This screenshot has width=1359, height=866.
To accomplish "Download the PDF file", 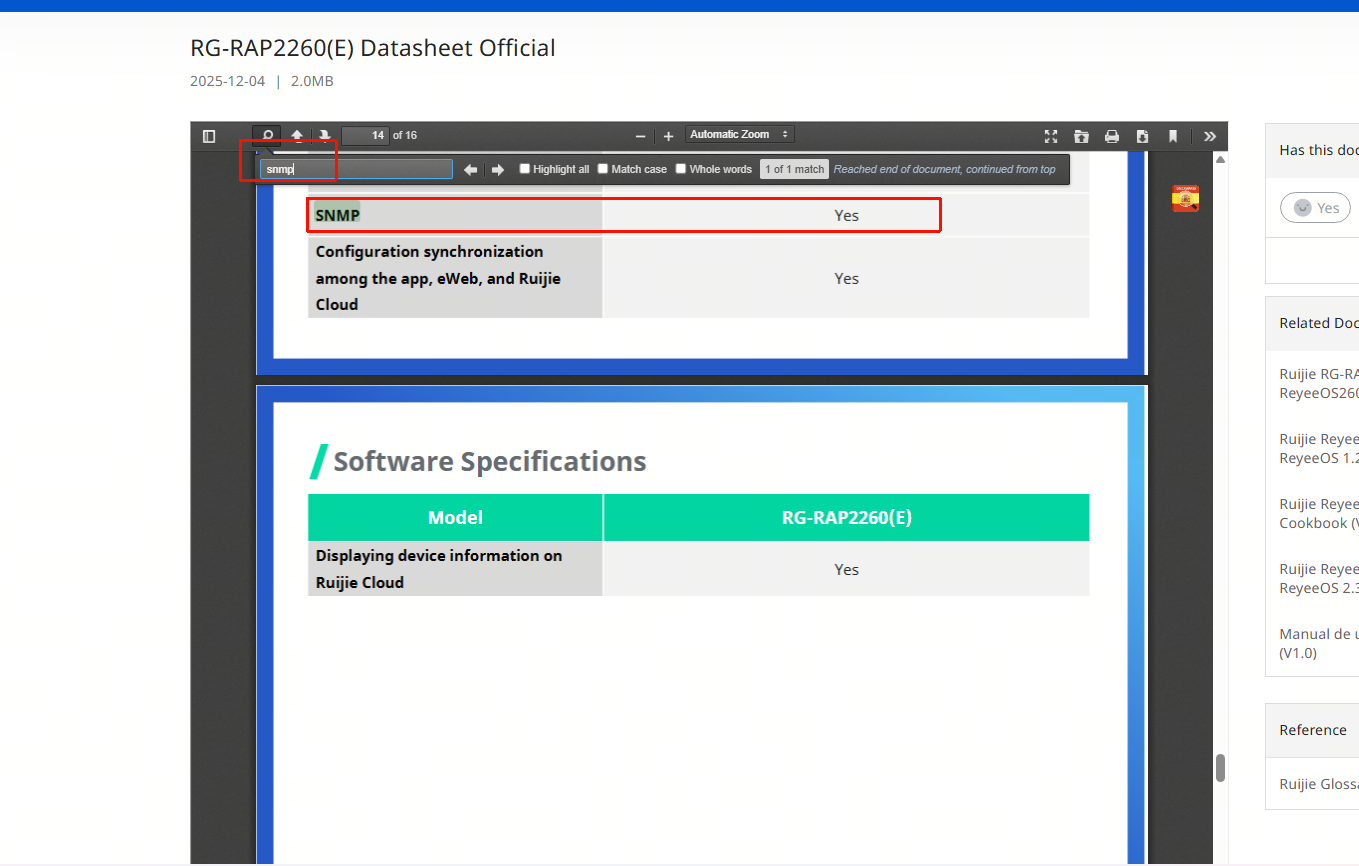I will pyautogui.click(x=1142, y=136).
